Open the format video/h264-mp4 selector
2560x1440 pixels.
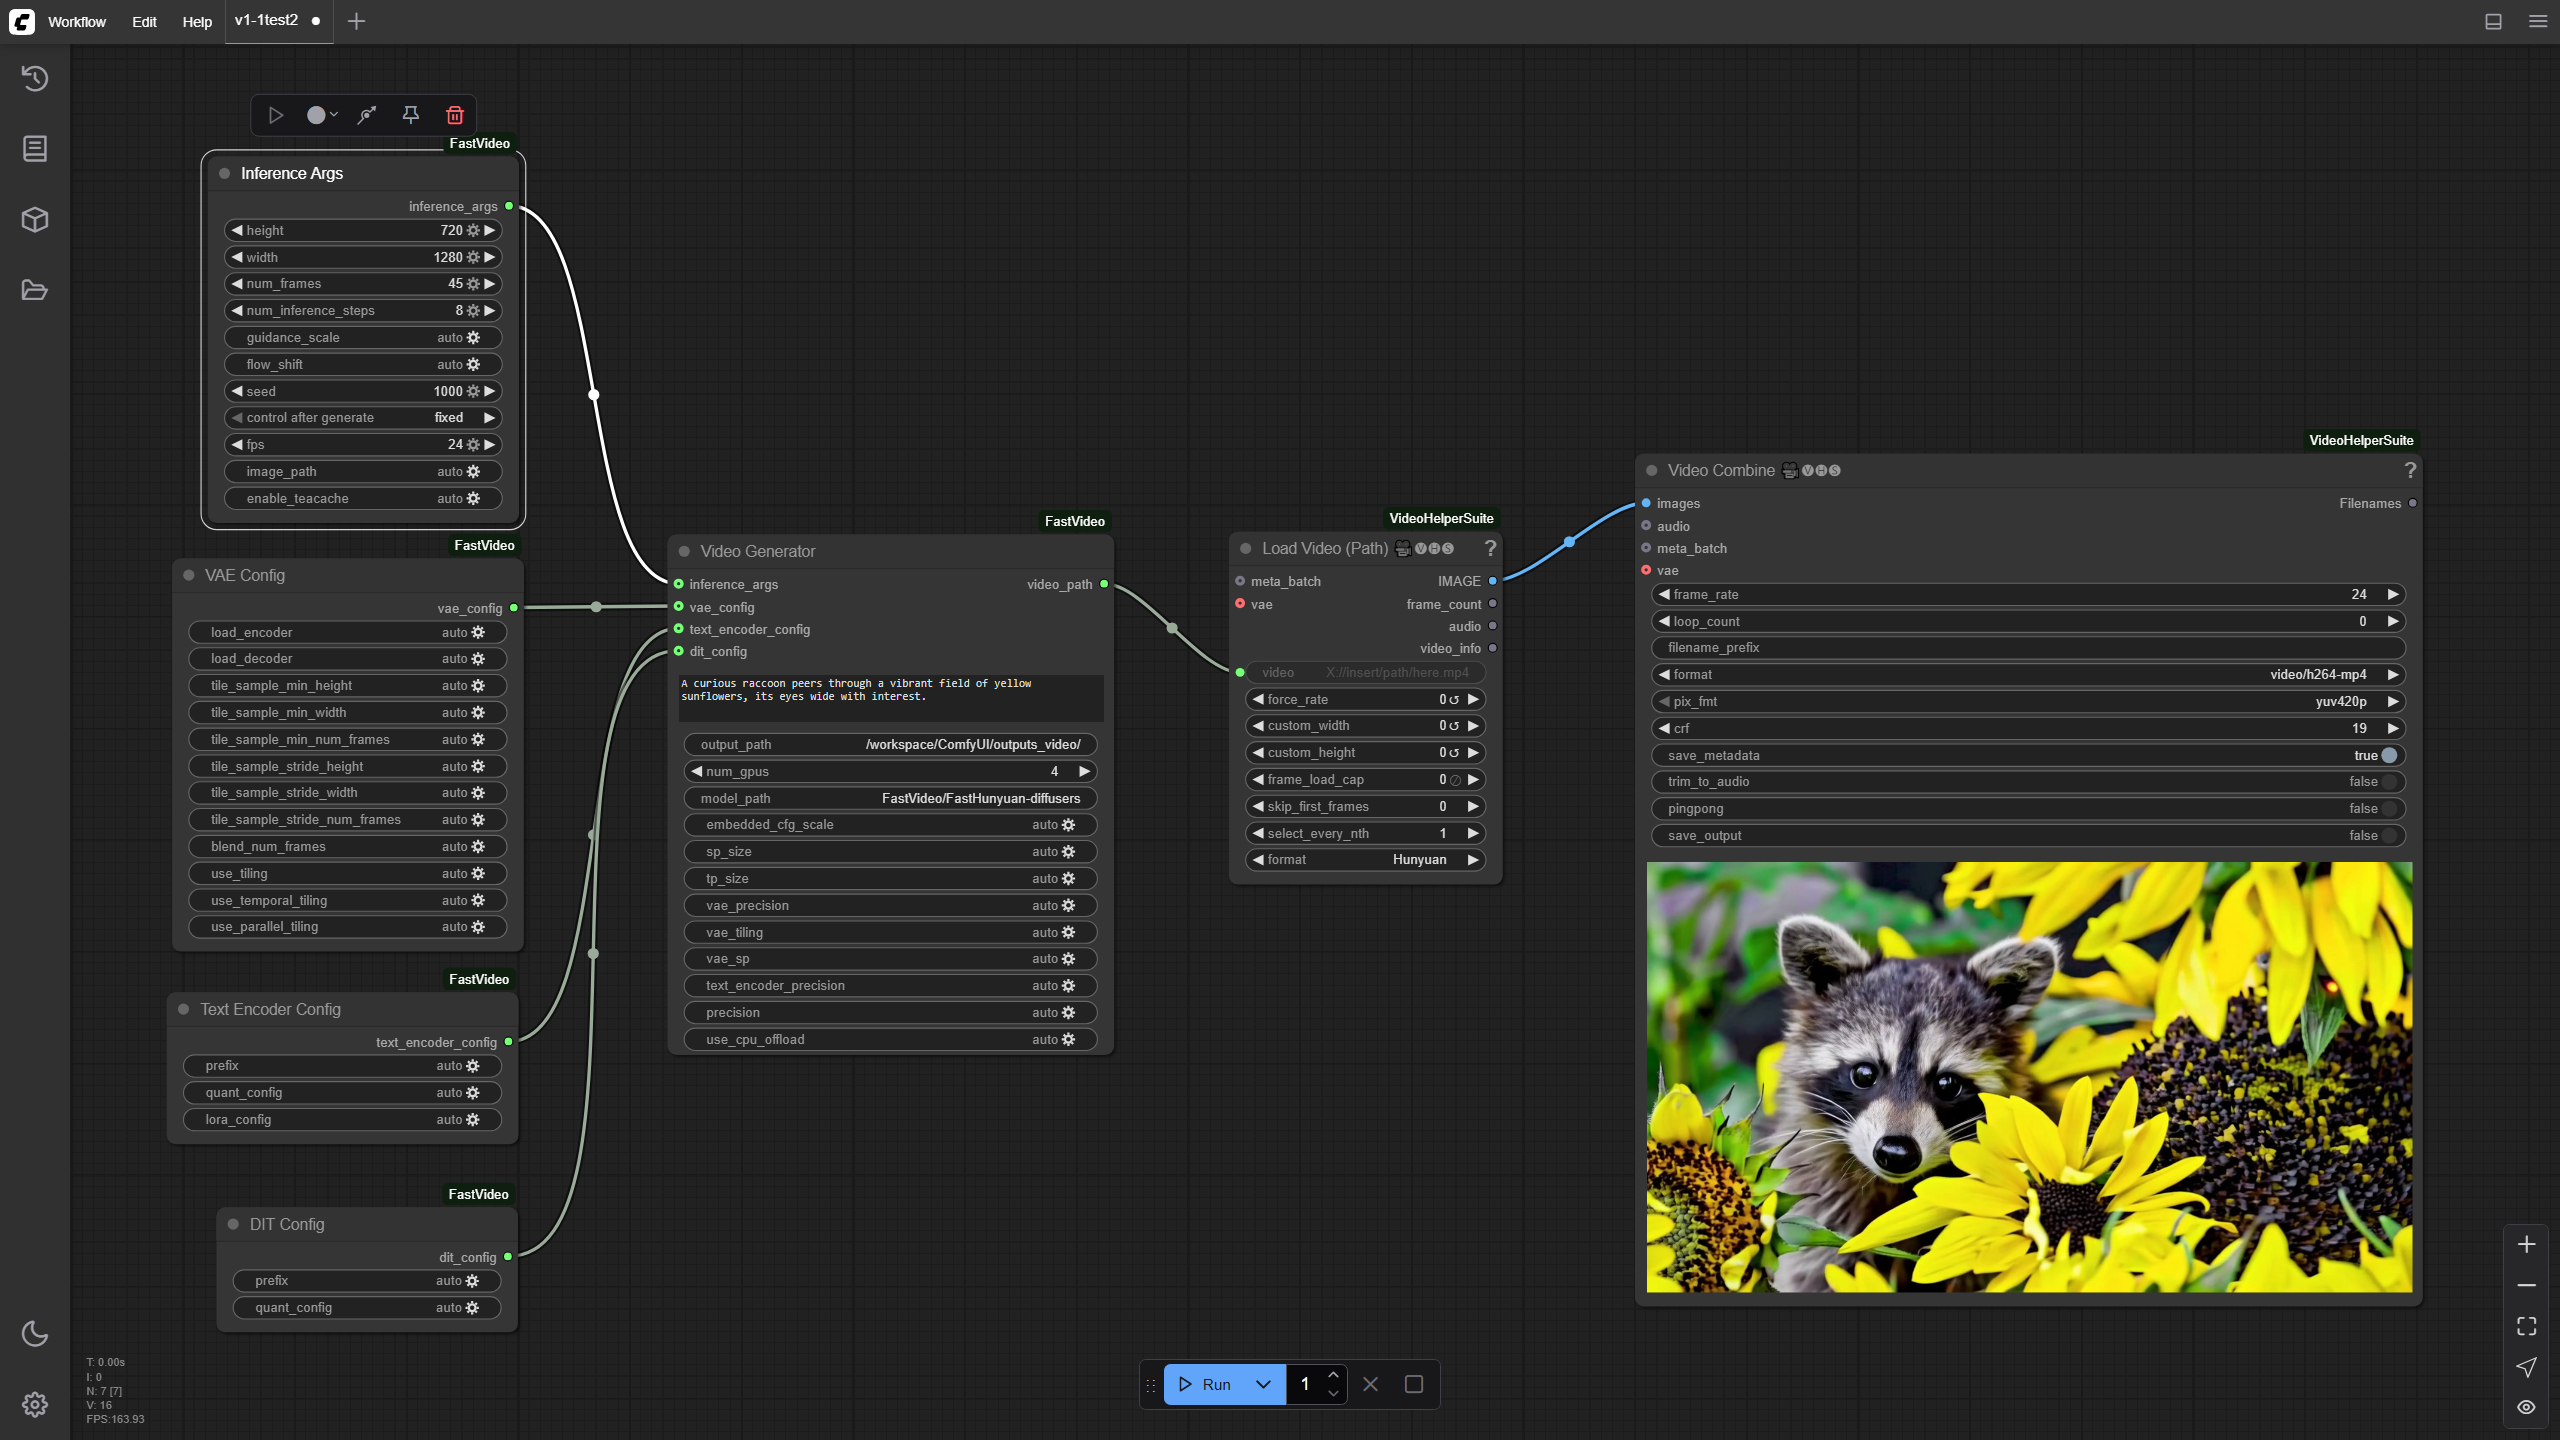[x=2028, y=674]
